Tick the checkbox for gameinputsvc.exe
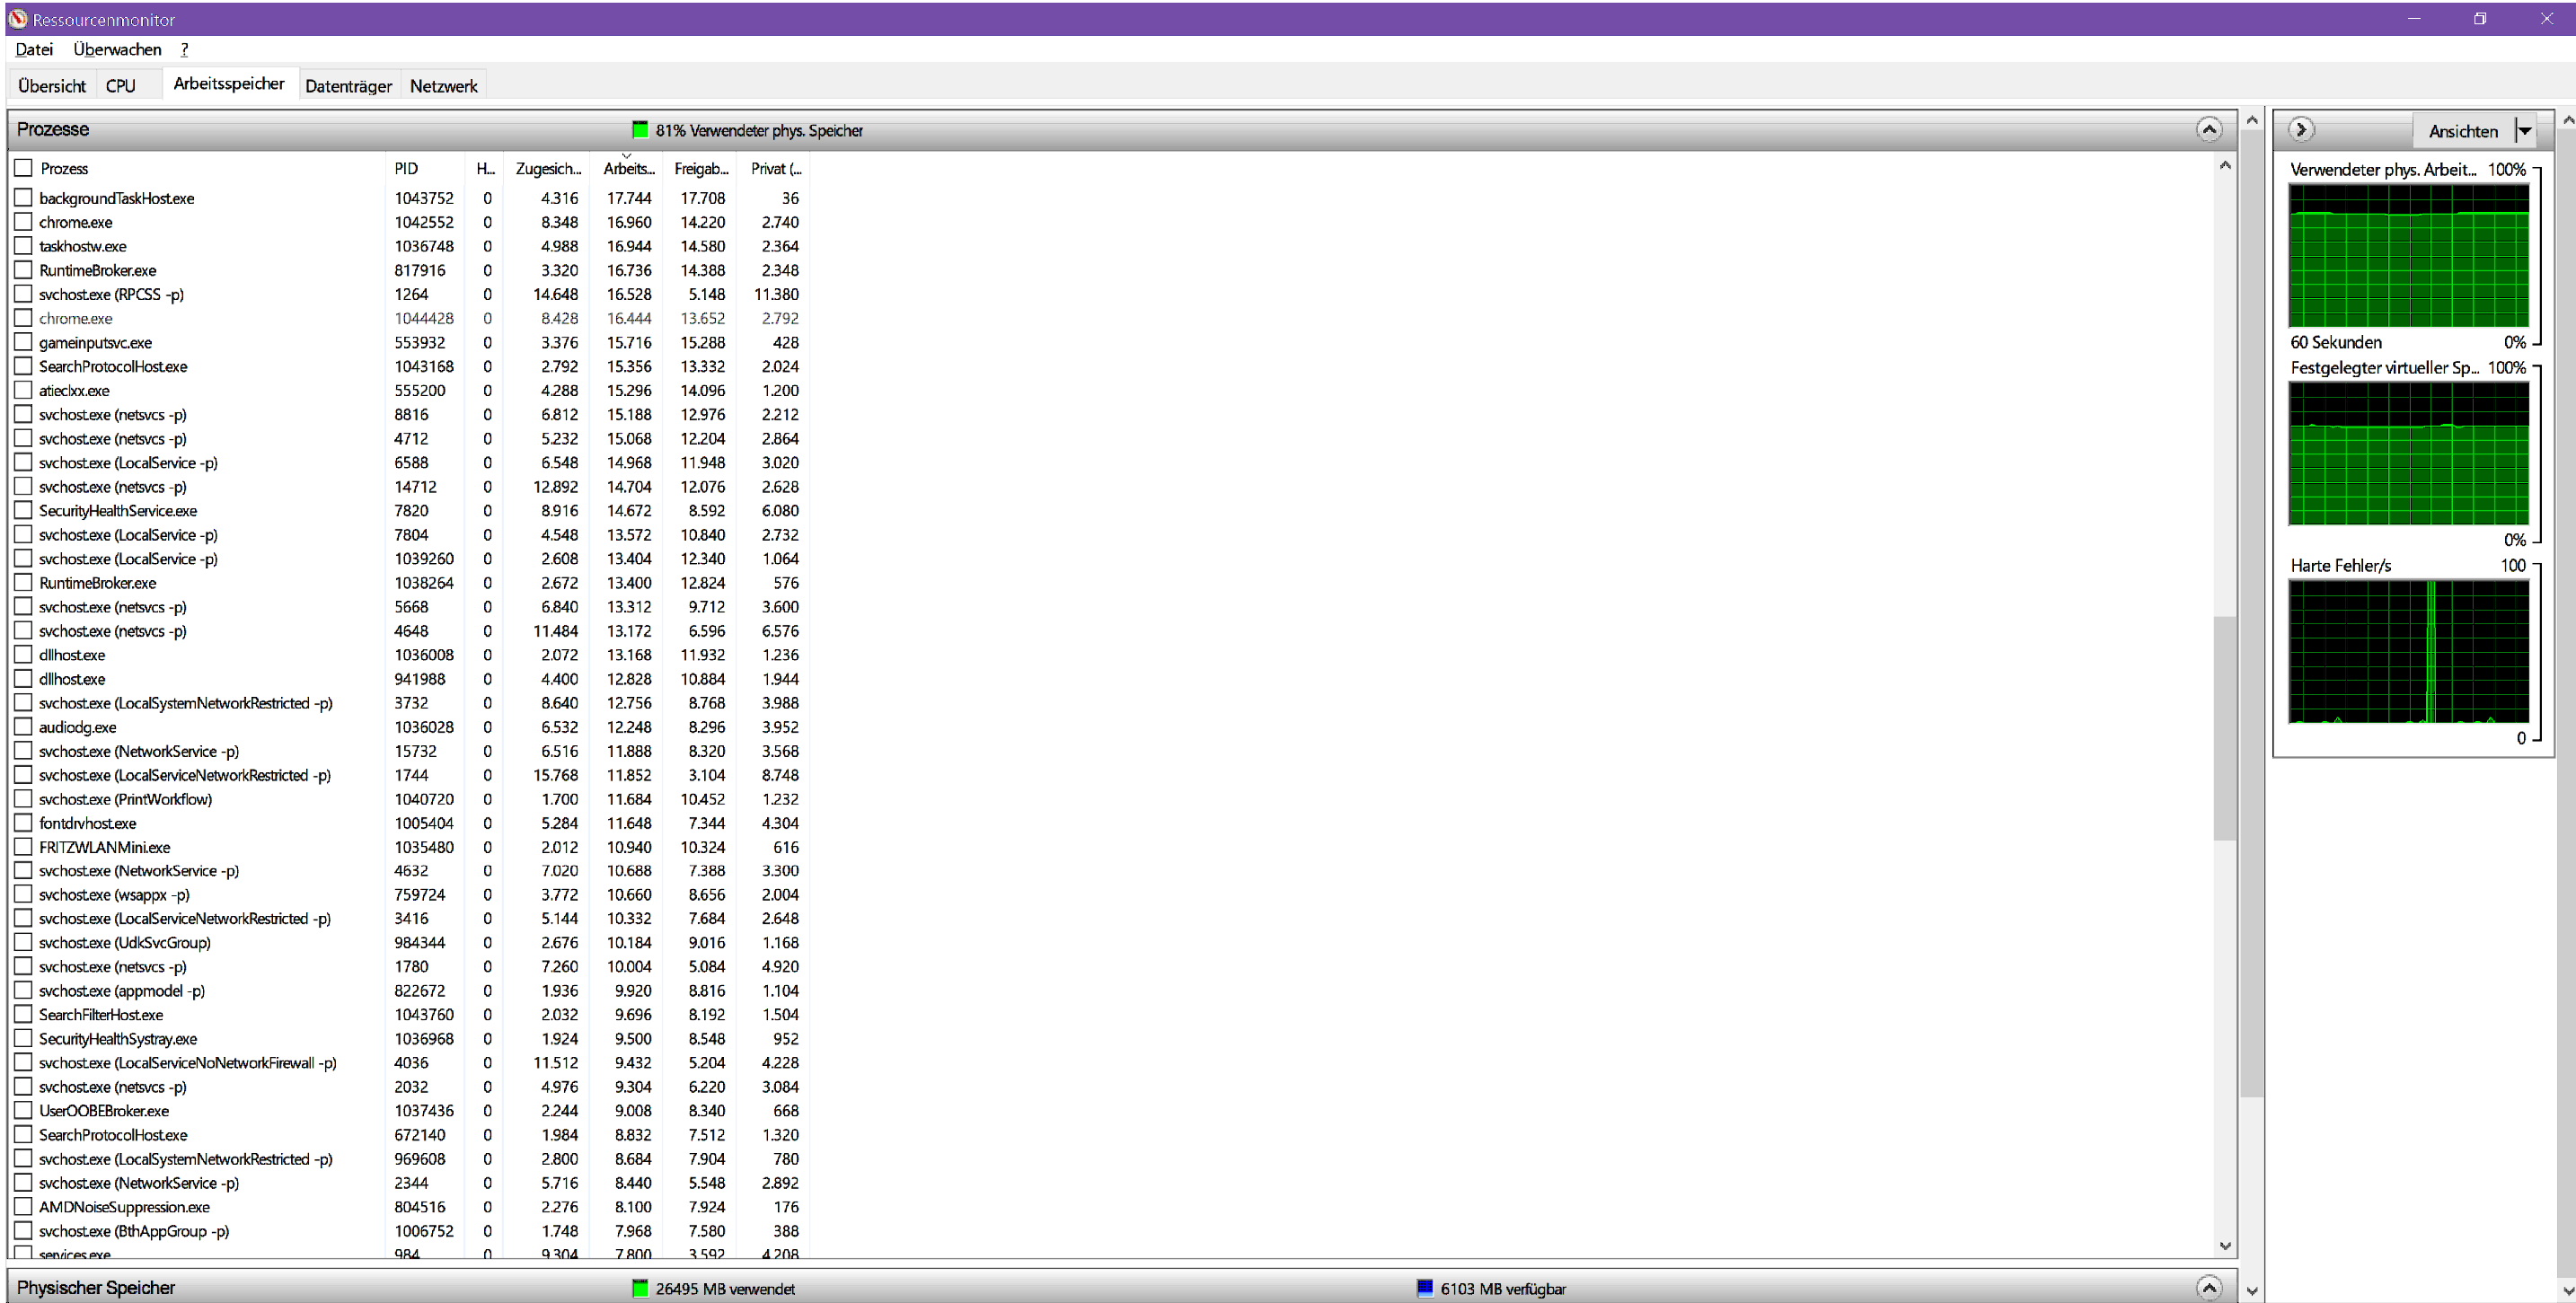This screenshot has height=1303, width=2576. point(23,342)
